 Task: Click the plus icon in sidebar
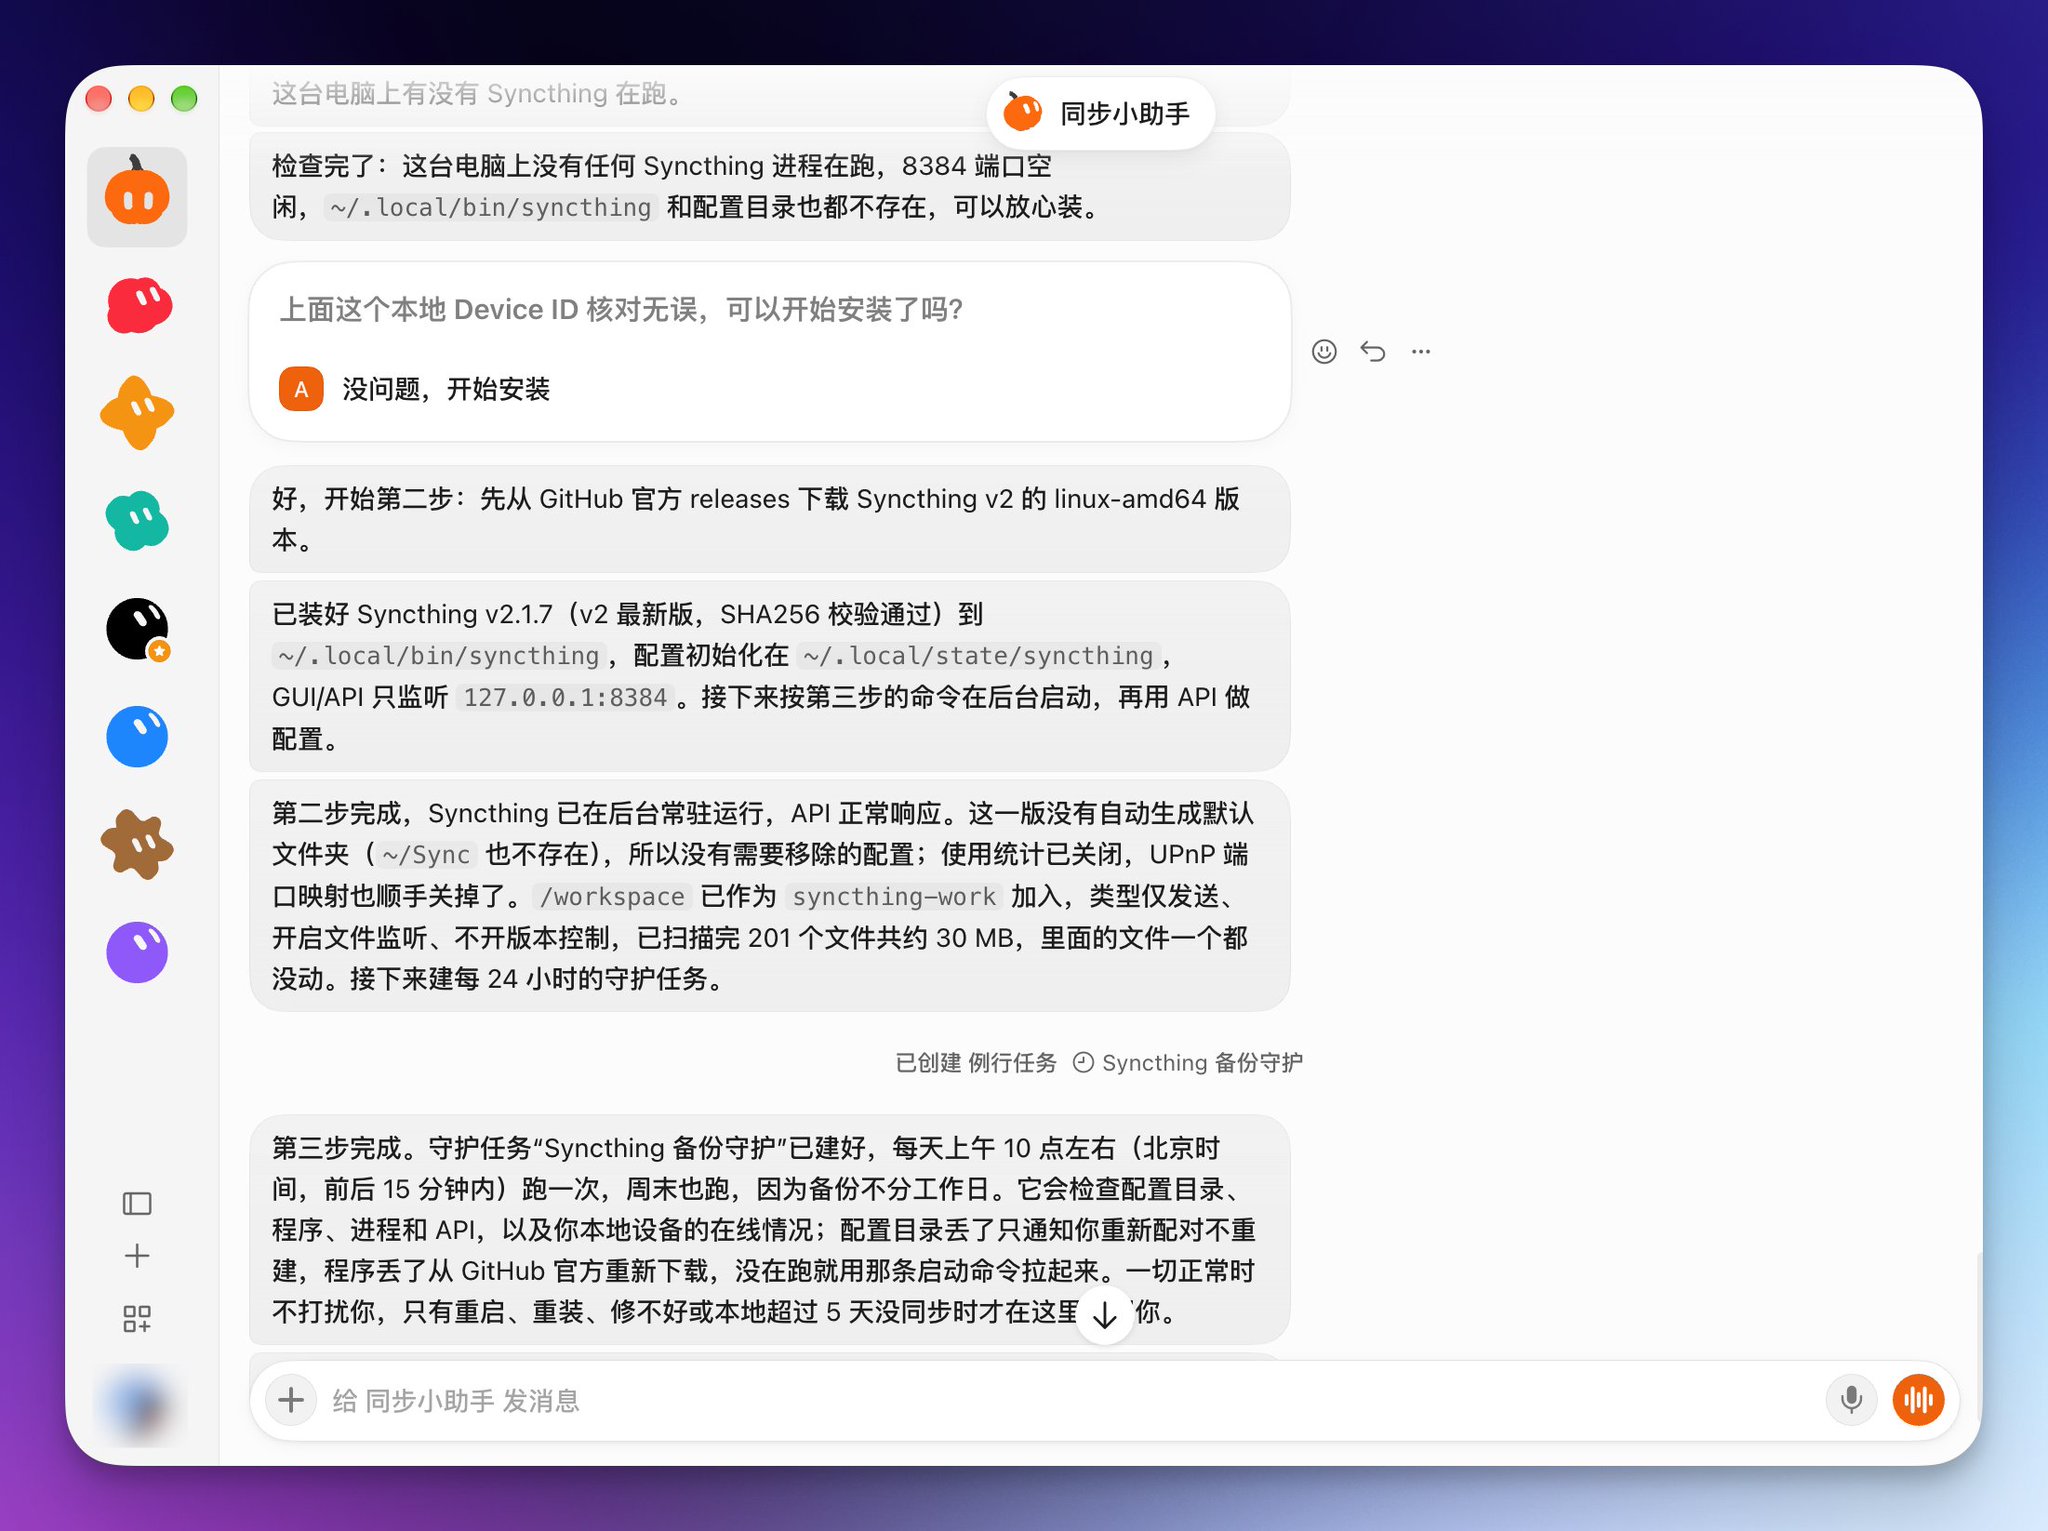(x=137, y=1256)
